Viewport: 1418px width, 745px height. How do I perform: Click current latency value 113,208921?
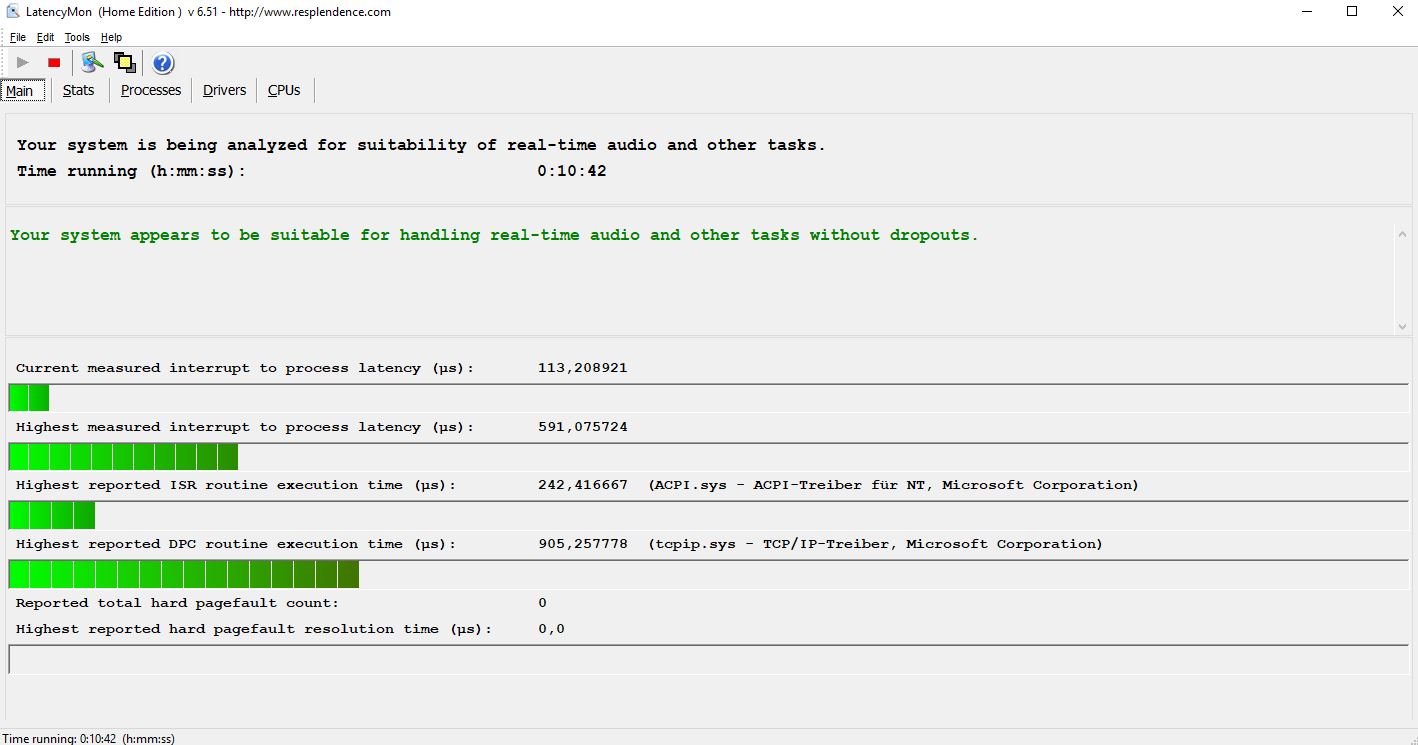[x=583, y=368]
